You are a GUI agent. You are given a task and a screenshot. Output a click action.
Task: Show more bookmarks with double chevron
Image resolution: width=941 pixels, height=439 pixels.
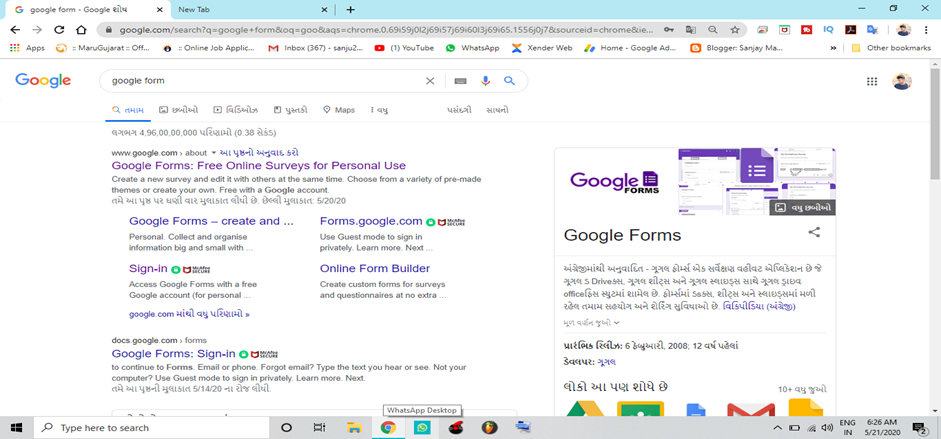point(833,48)
